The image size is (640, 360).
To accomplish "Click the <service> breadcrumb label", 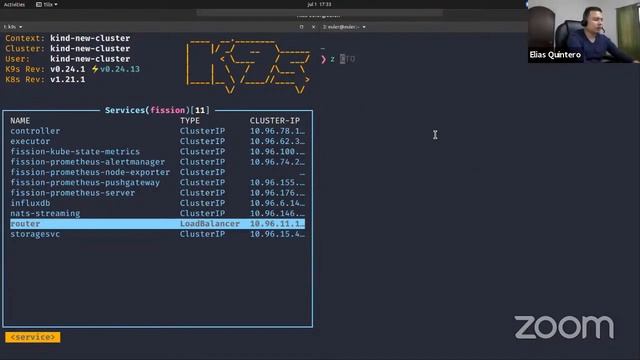I will 33,337.
